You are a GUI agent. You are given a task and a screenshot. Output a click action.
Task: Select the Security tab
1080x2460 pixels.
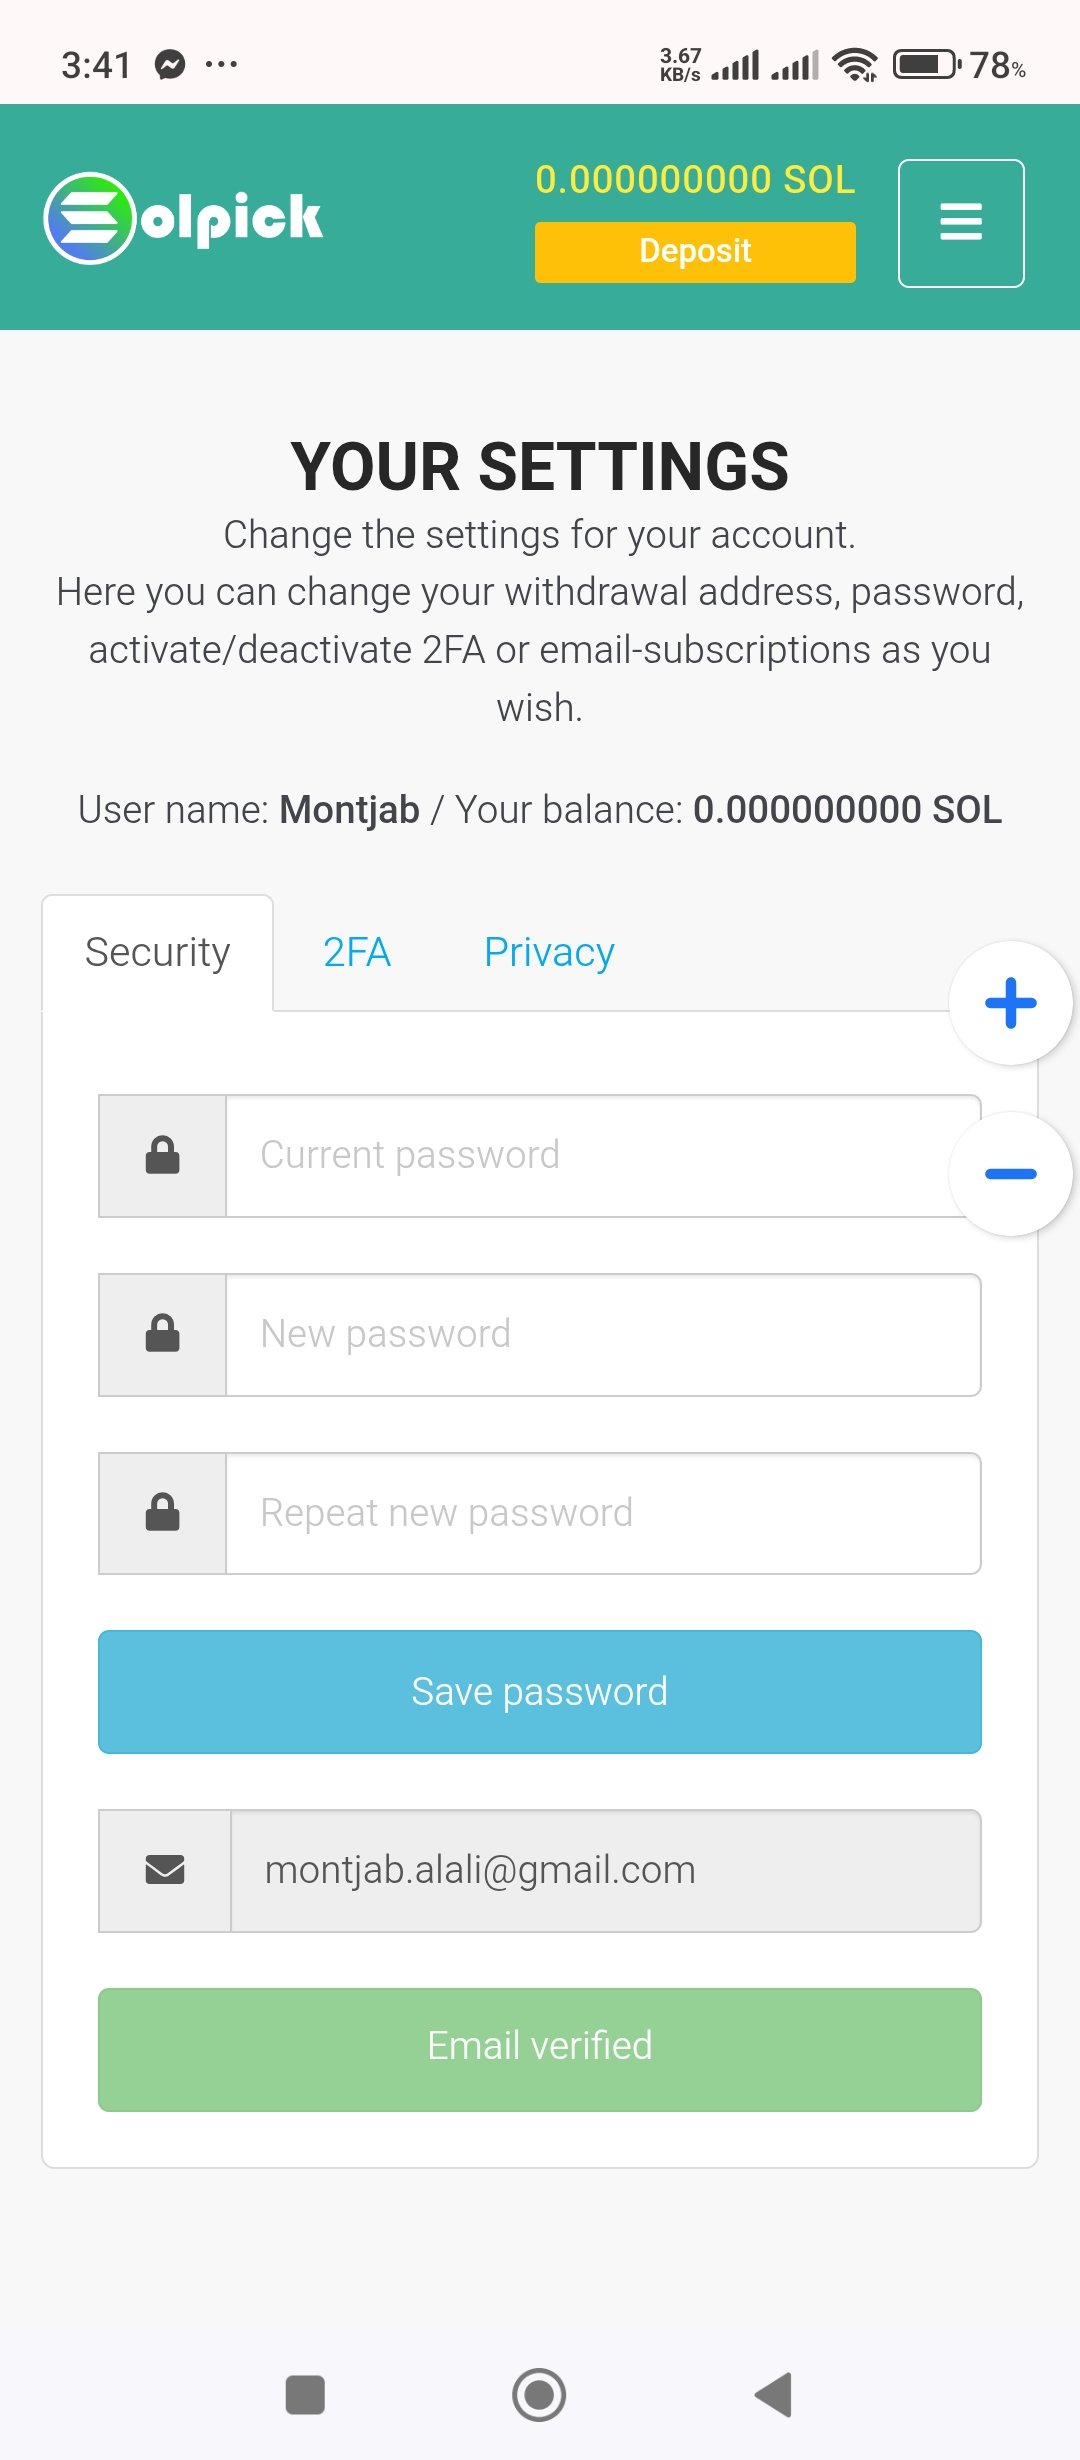(x=157, y=952)
